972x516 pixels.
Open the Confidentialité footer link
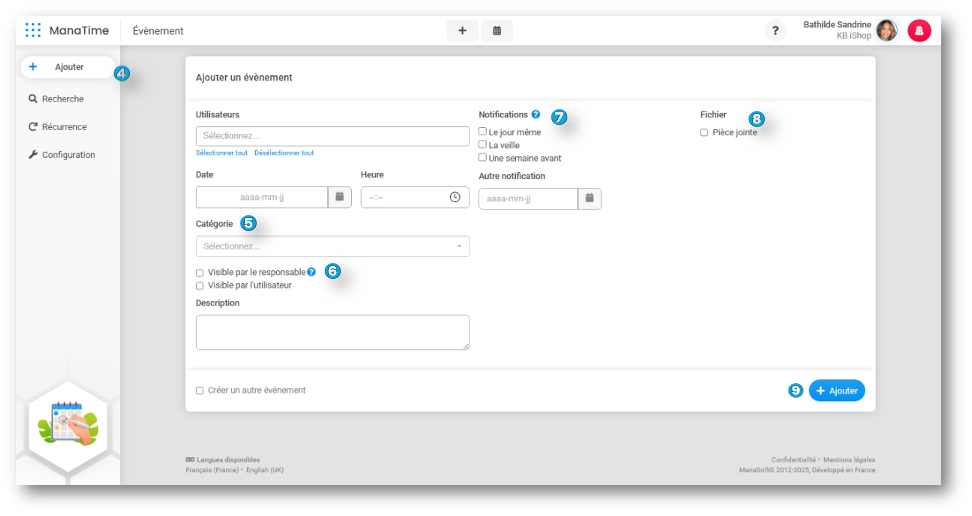click(x=793, y=460)
